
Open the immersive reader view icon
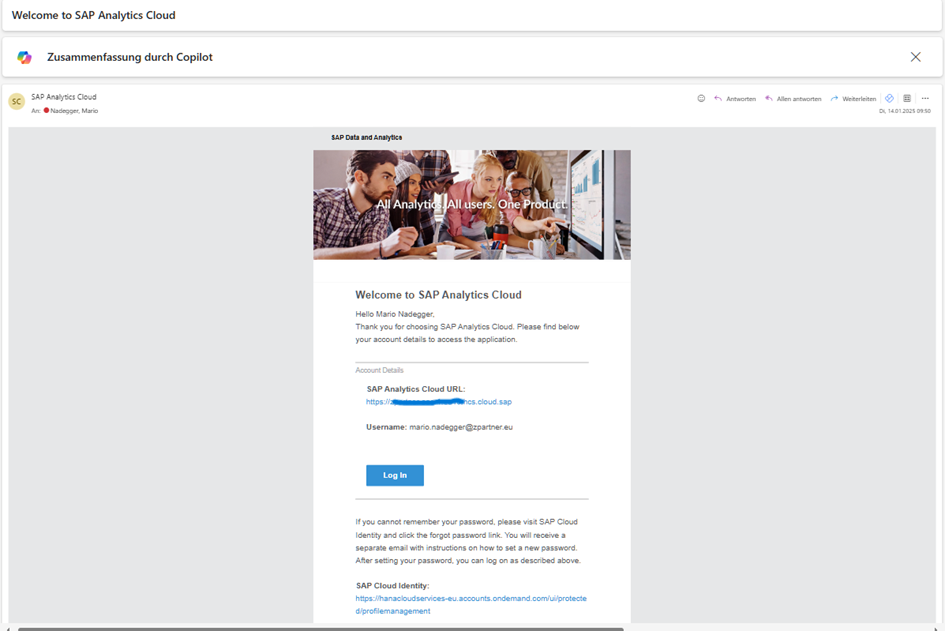pyautogui.click(x=907, y=99)
